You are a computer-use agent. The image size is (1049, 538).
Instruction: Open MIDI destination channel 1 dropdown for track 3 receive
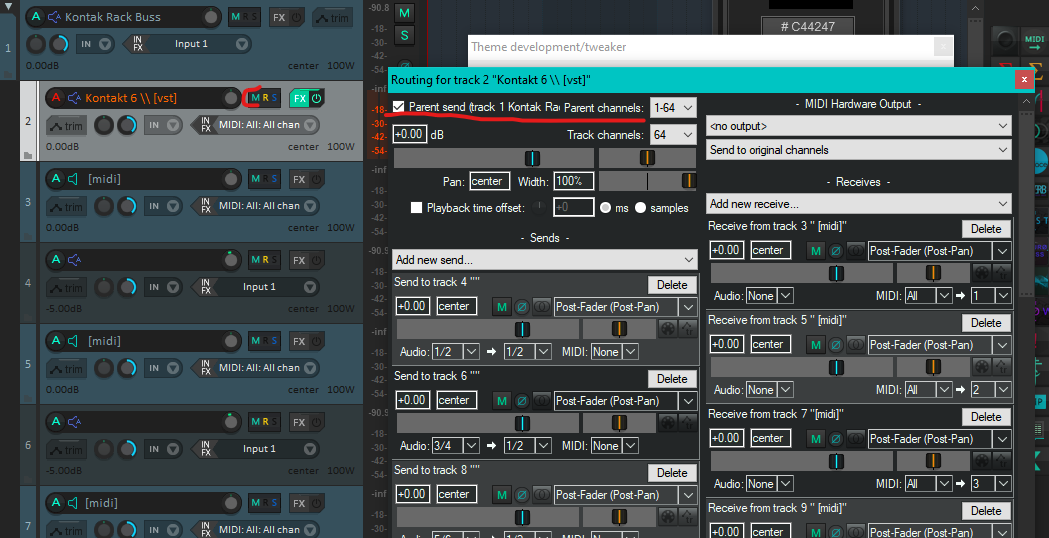pyautogui.click(x=991, y=295)
